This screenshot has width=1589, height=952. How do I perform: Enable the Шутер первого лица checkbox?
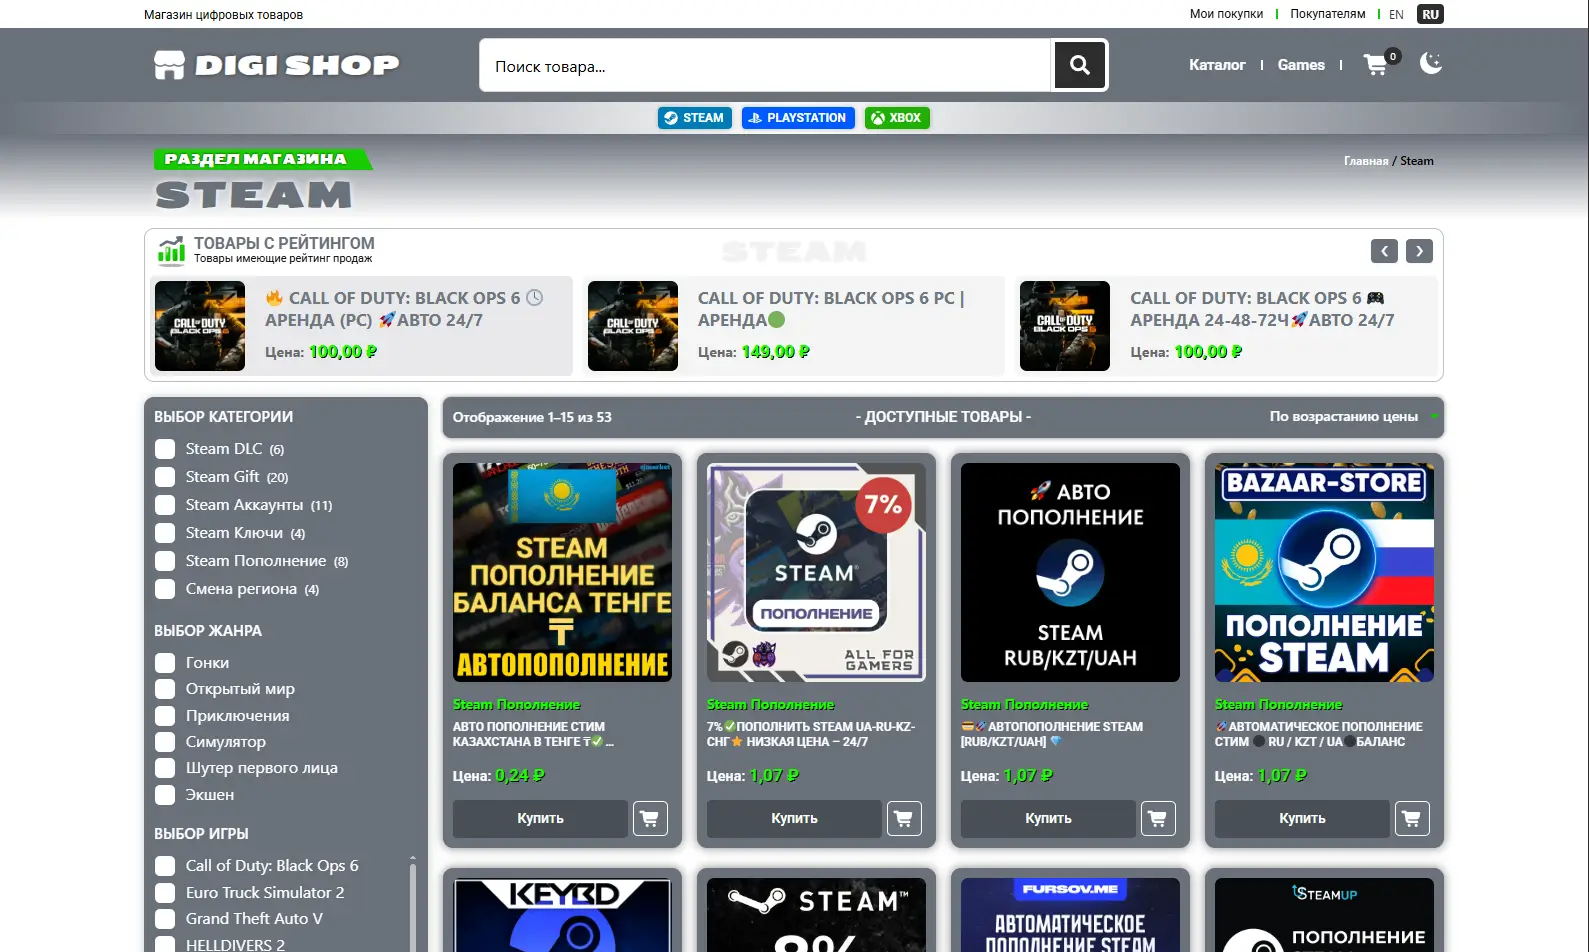165,768
